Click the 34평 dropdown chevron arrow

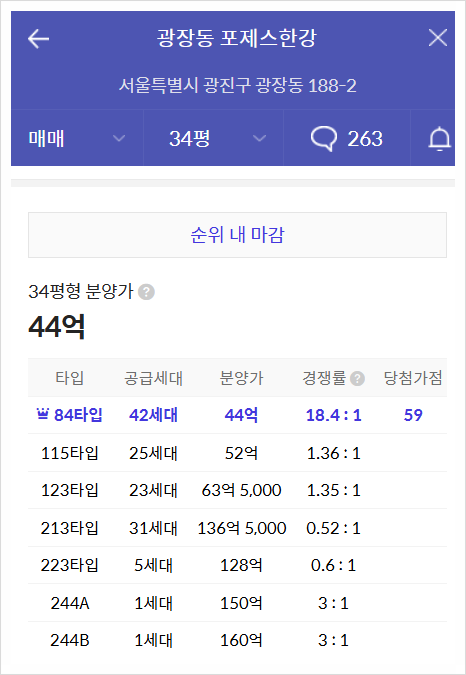coord(259,139)
